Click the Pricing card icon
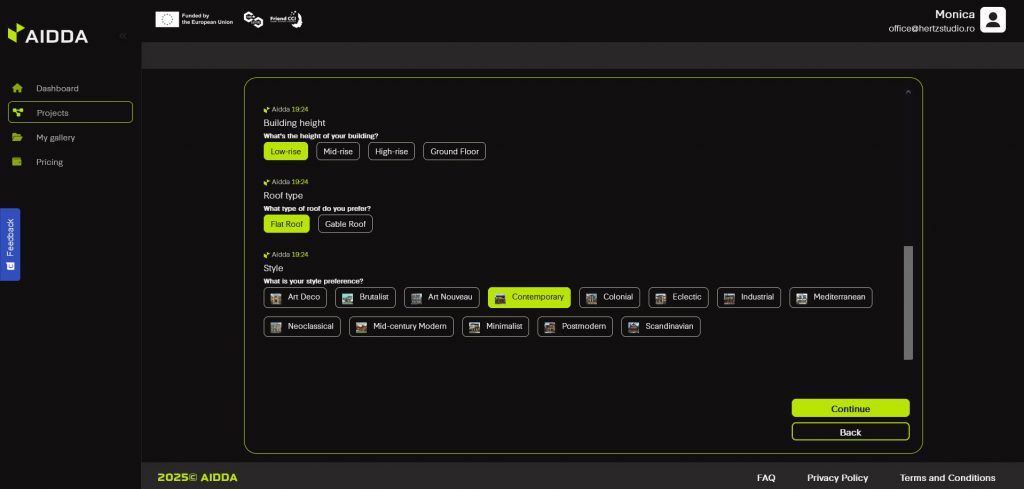The width and height of the screenshot is (1024, 489). pyautogui.click(x=17, y=162)
